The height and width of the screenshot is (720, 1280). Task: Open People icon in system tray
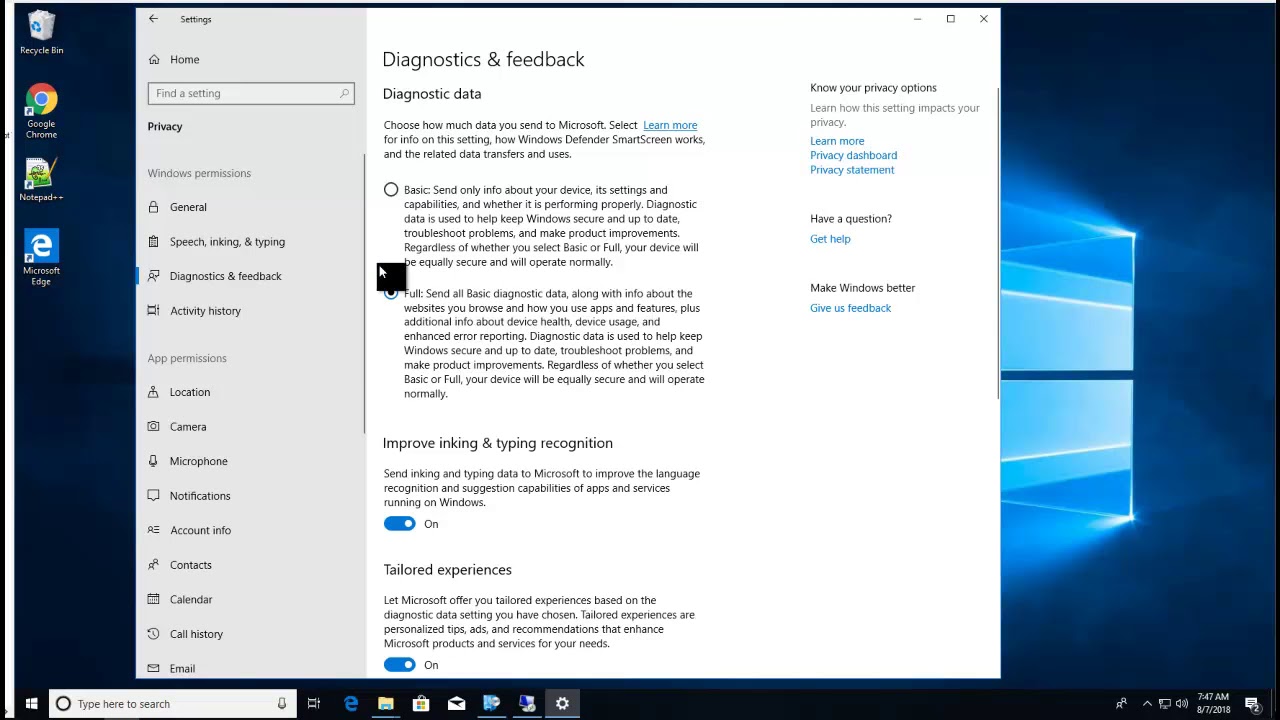(x=1121, y=704)
